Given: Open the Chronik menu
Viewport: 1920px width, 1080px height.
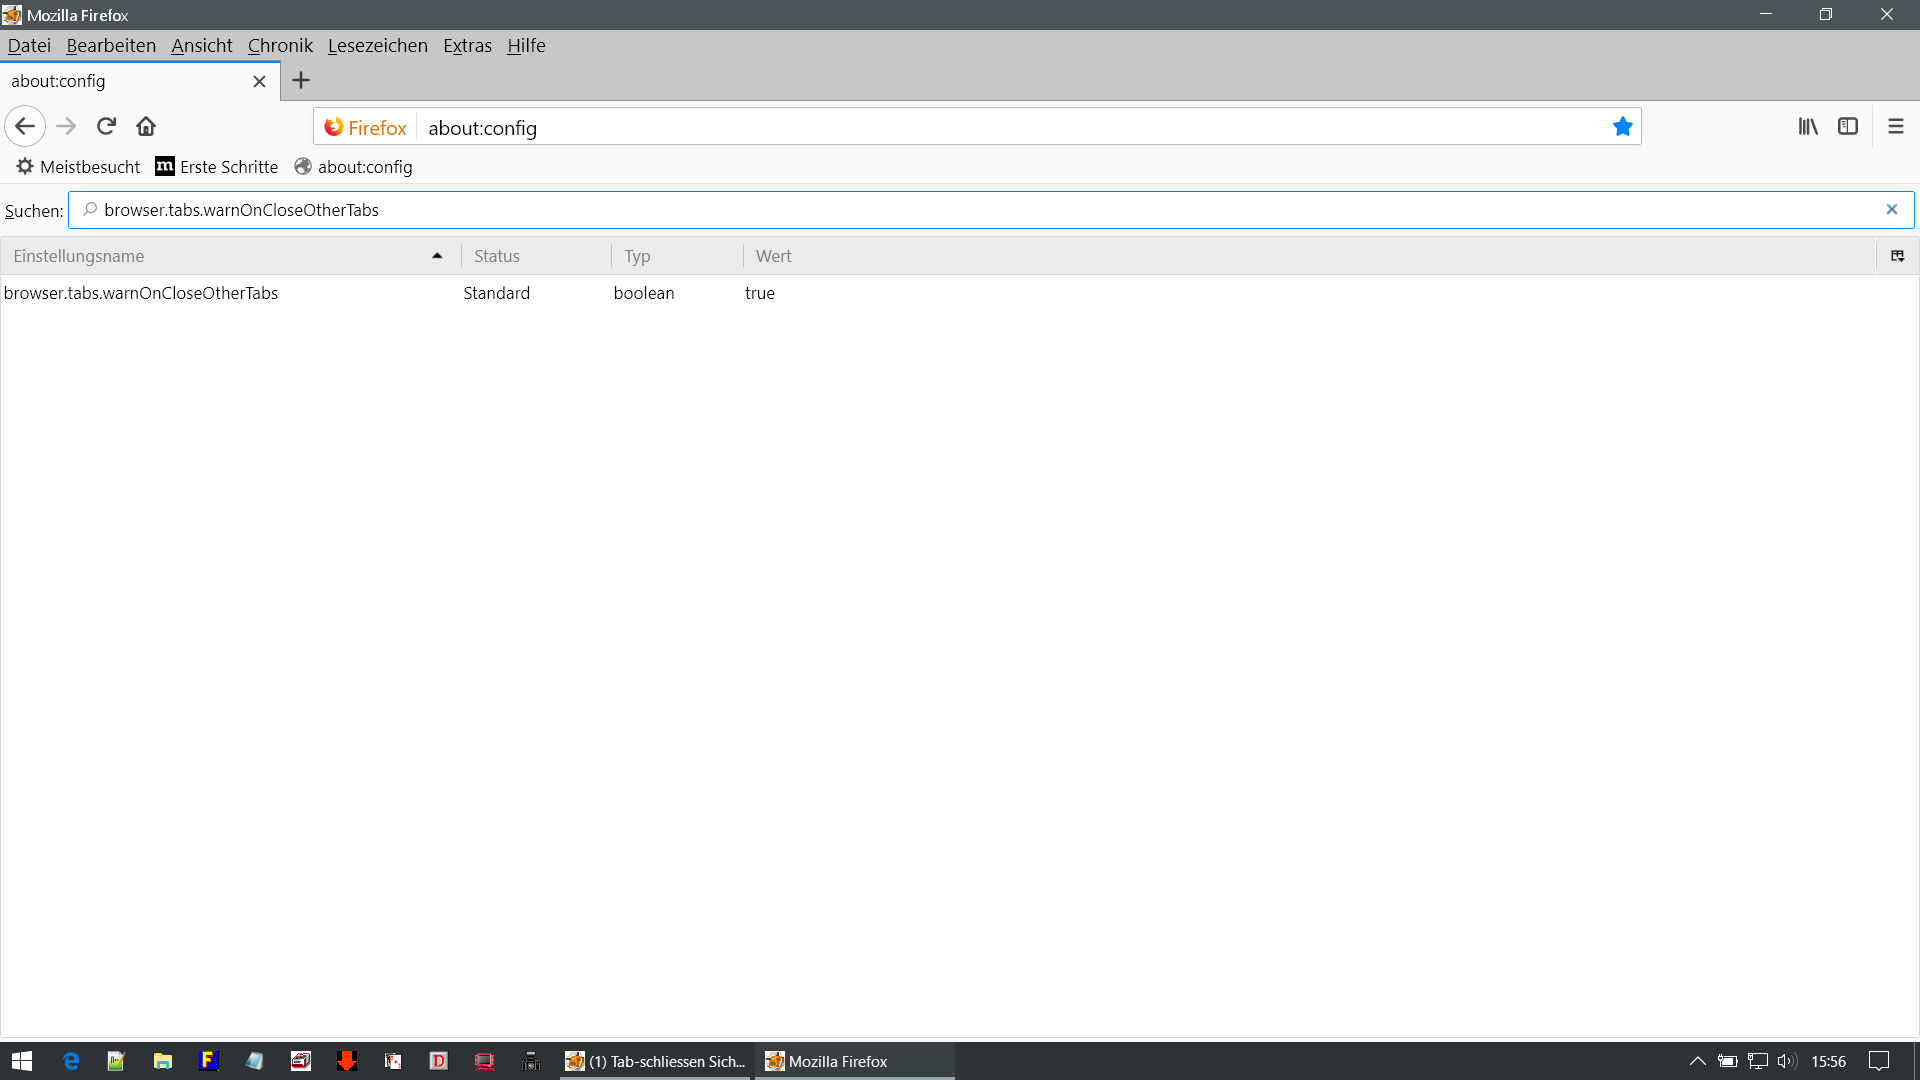Looking at the screenshot, I should pyautogui.click(x=280, y=46).
